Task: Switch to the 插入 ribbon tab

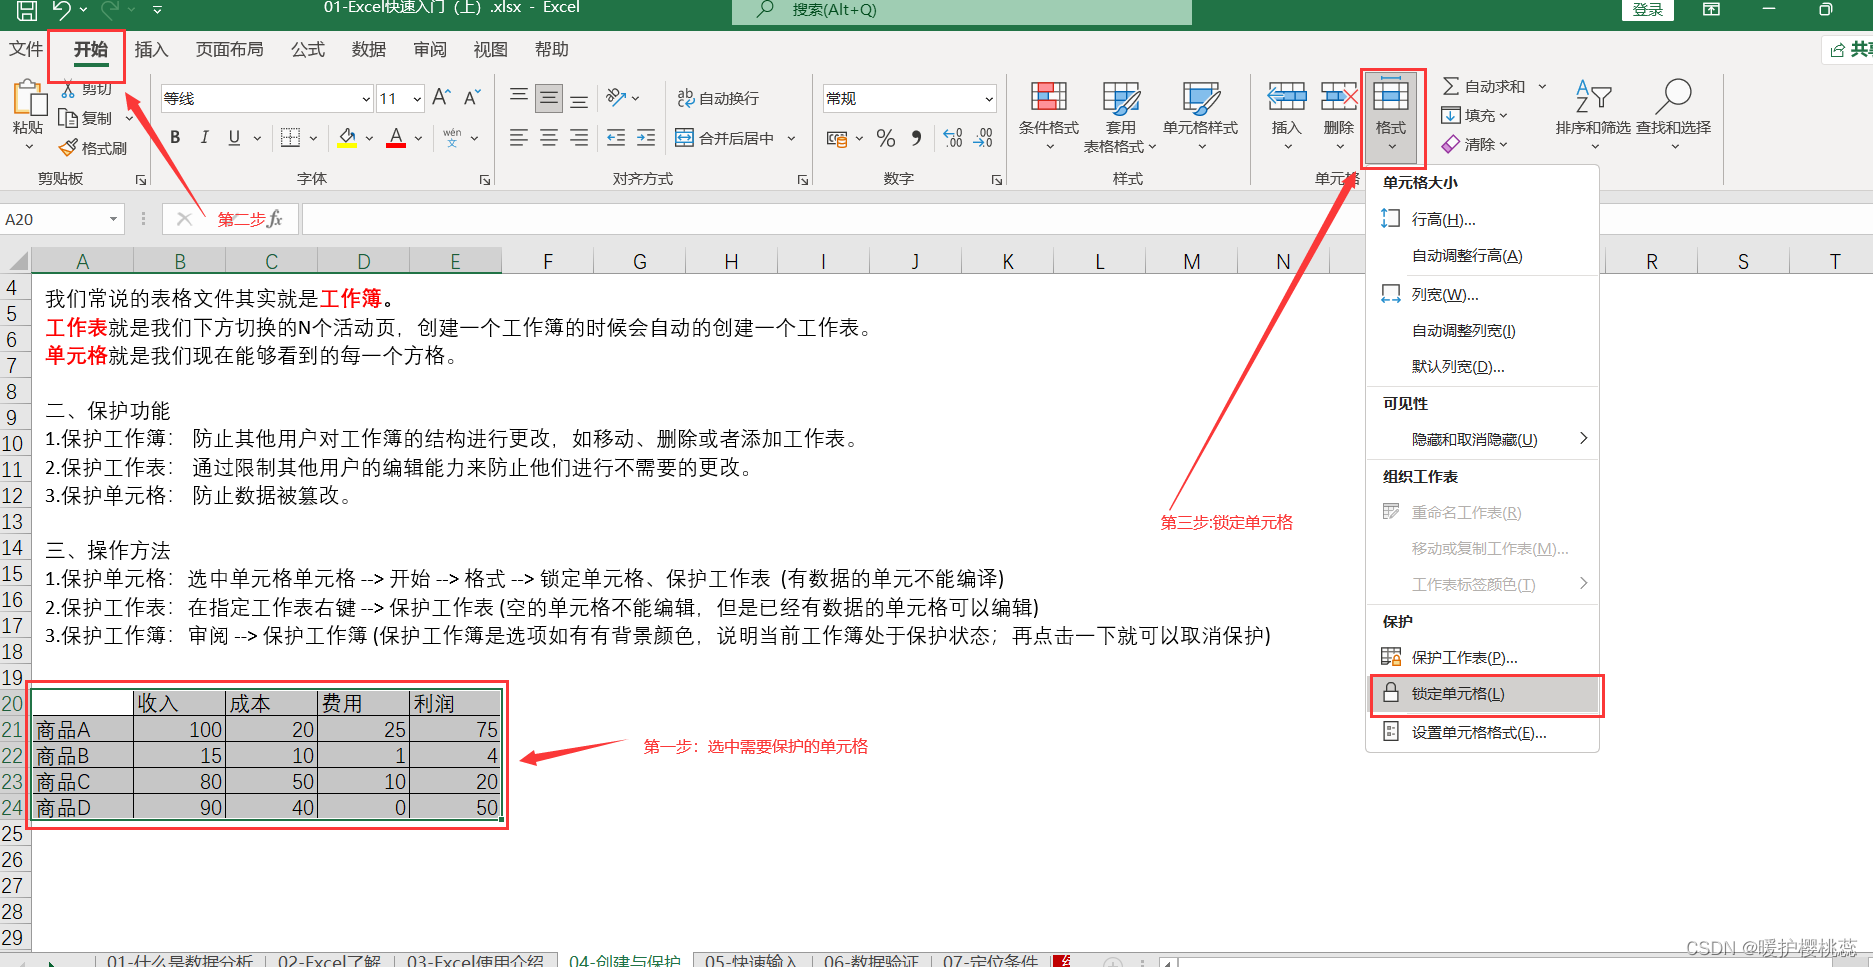Action: tap(151, 49)
